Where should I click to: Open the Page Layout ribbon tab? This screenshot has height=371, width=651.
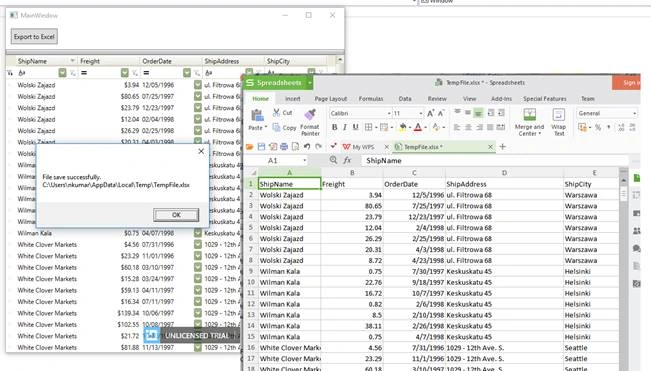tap(330, 99)
